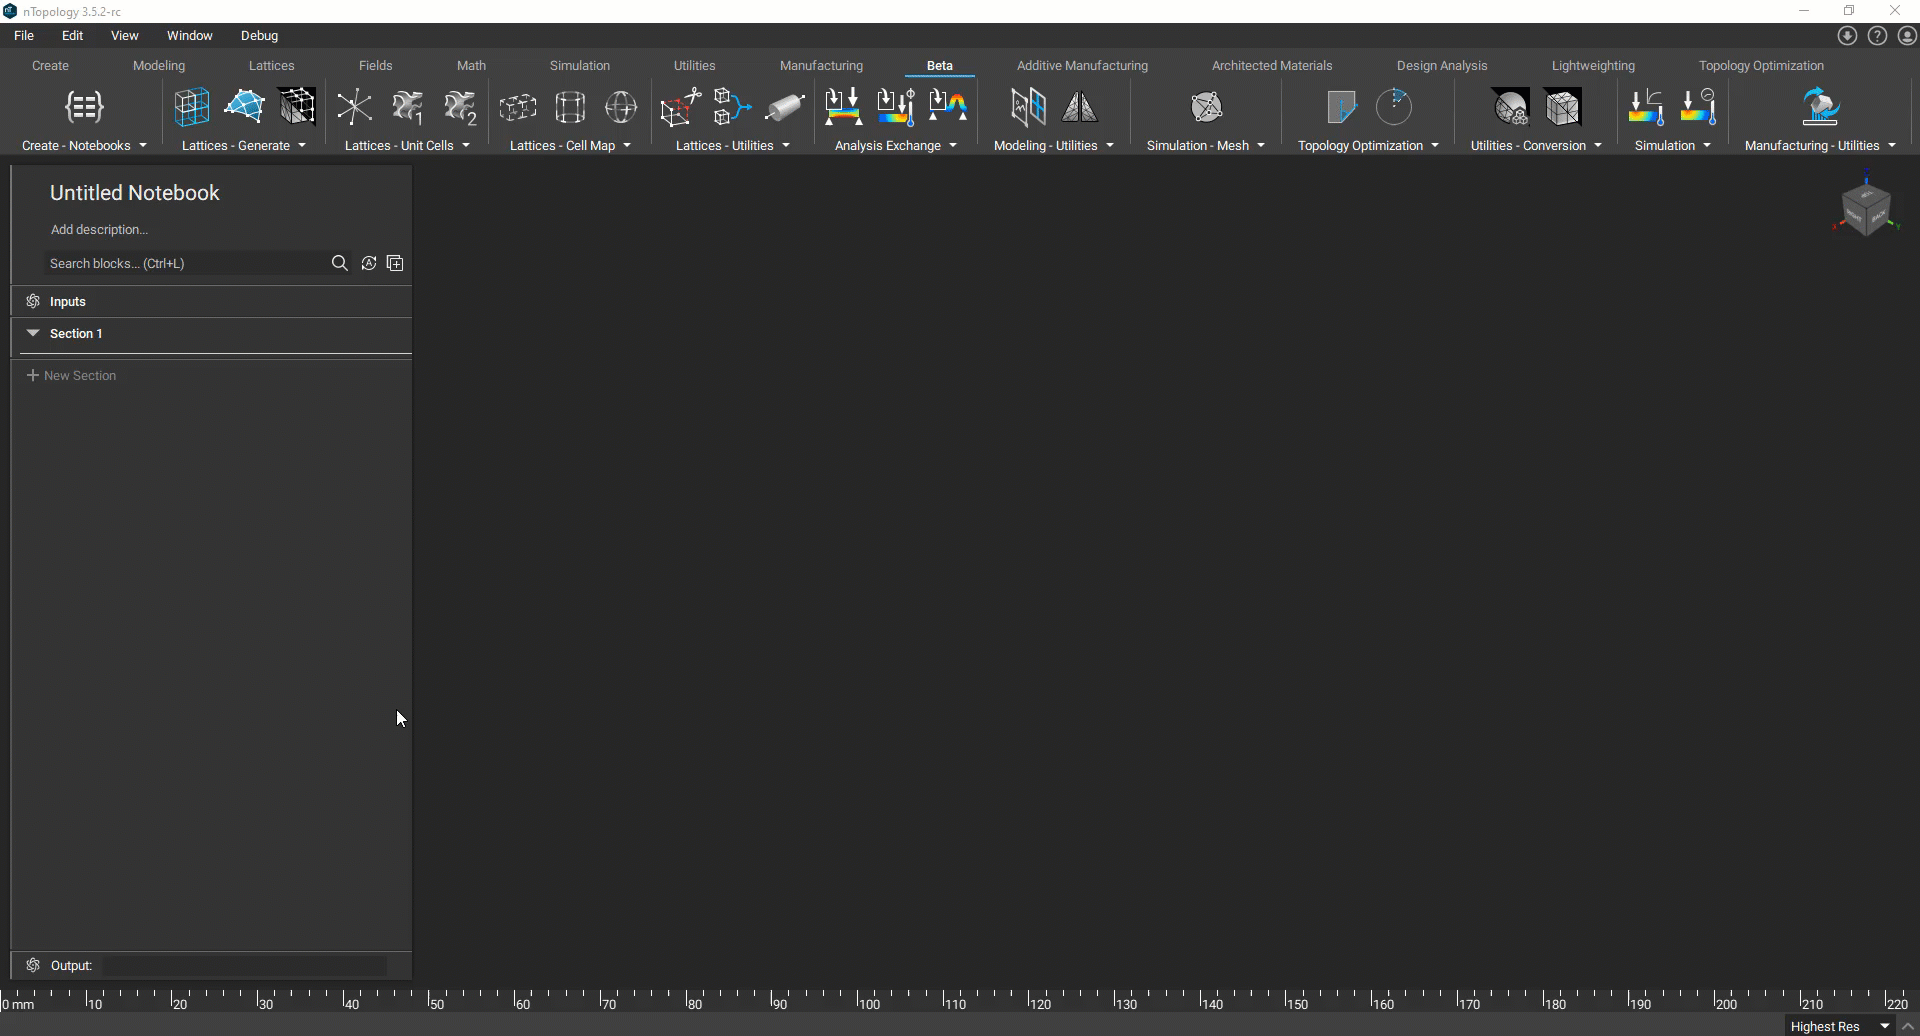Screen dimensions: 1920x1036
Task: Select the rectangular cell map icon
Action: point(518,107)
